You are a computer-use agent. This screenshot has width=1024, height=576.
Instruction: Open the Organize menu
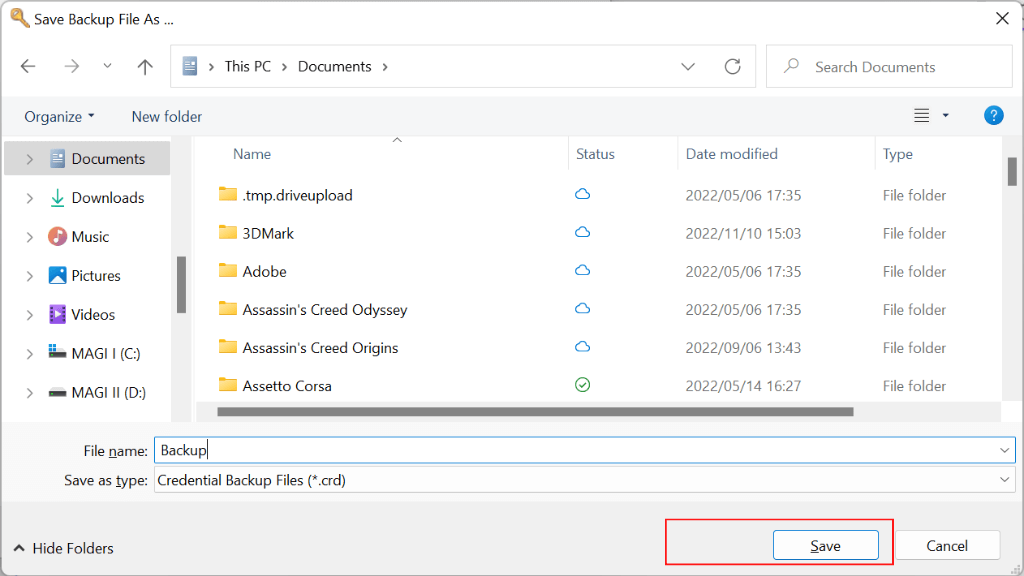60,117
